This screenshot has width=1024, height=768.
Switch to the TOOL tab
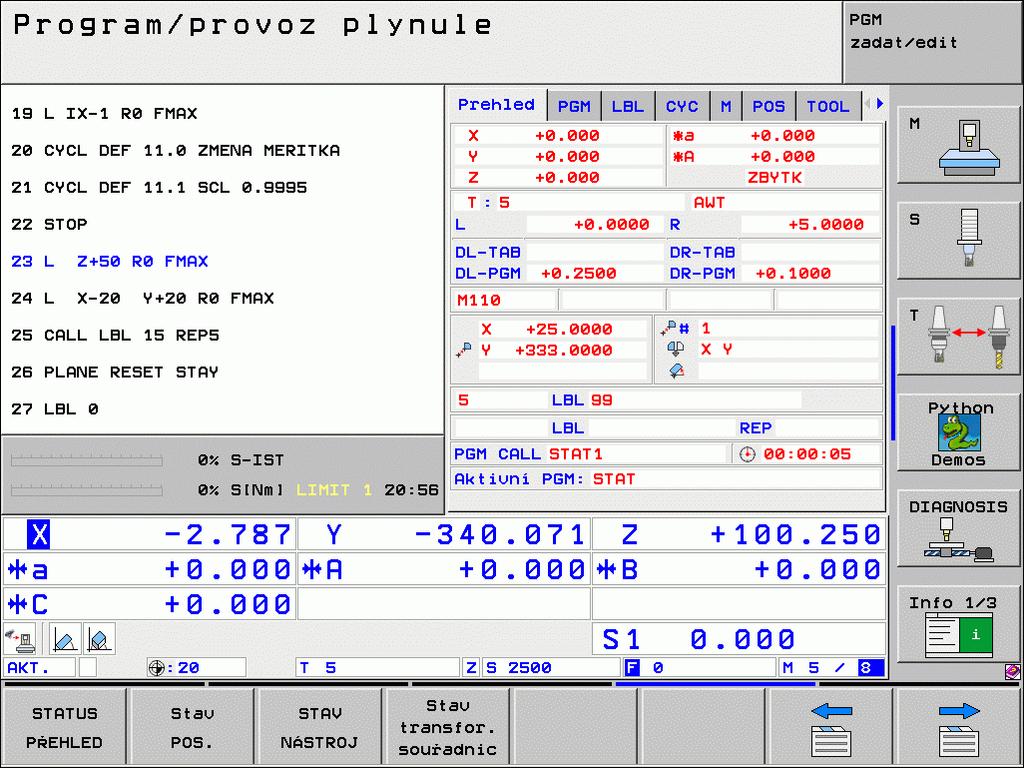point(827,106)
